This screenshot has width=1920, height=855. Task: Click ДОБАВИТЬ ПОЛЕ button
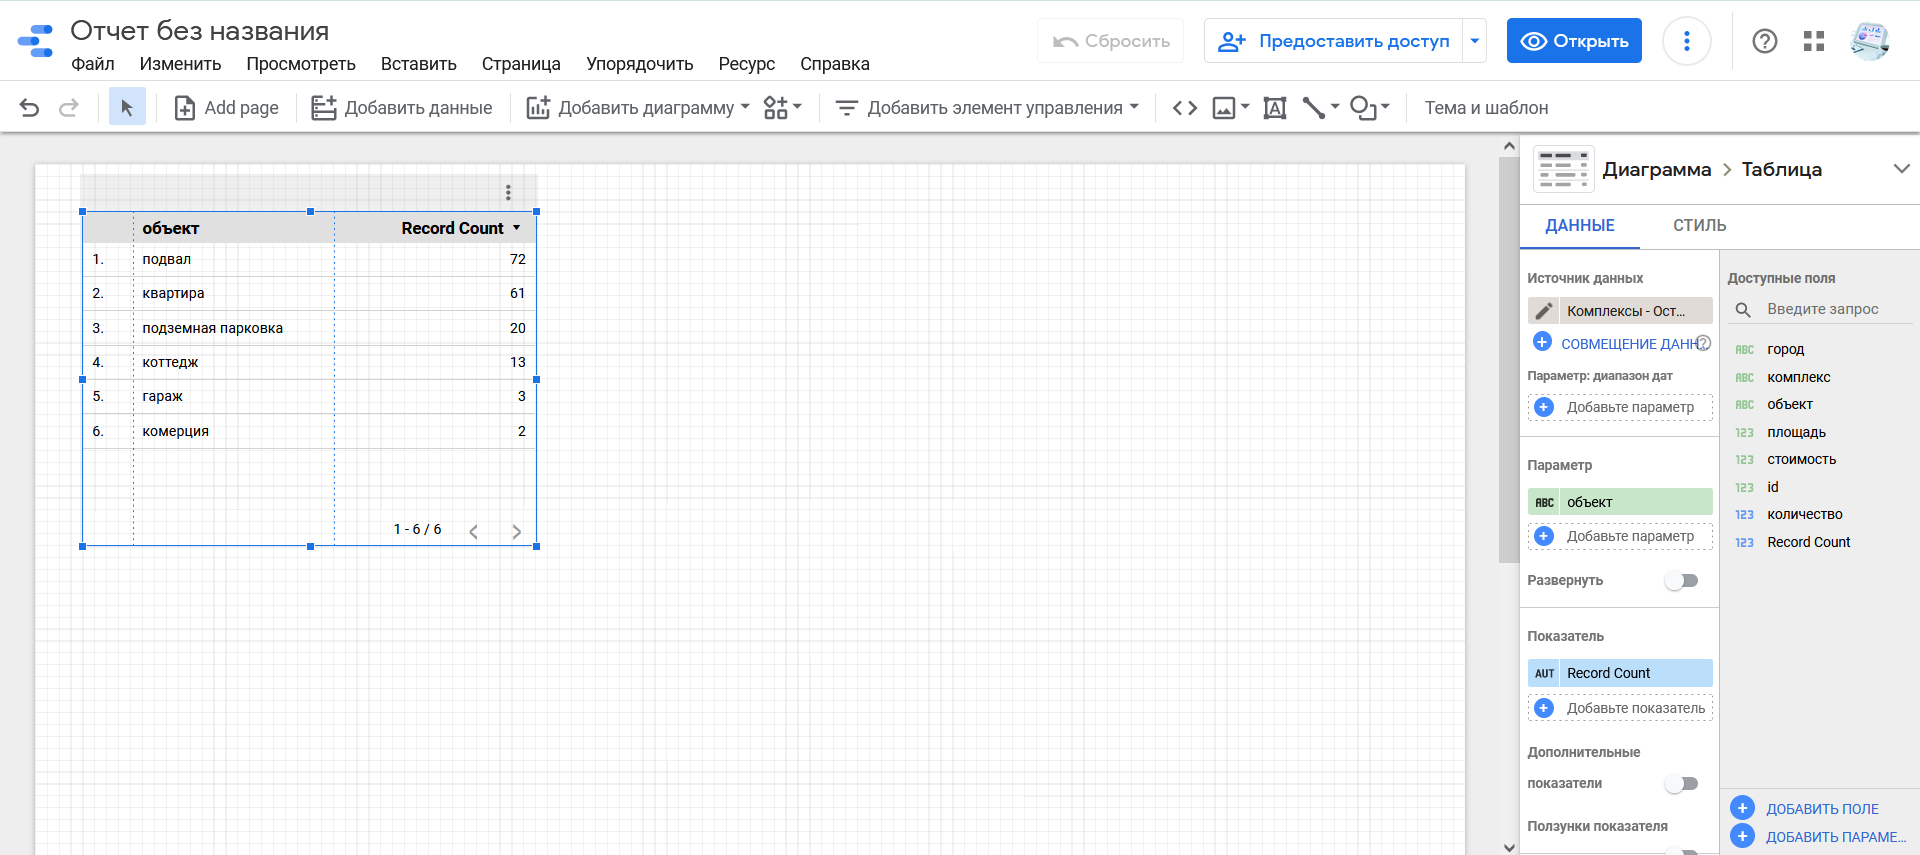coord(1805,809)
